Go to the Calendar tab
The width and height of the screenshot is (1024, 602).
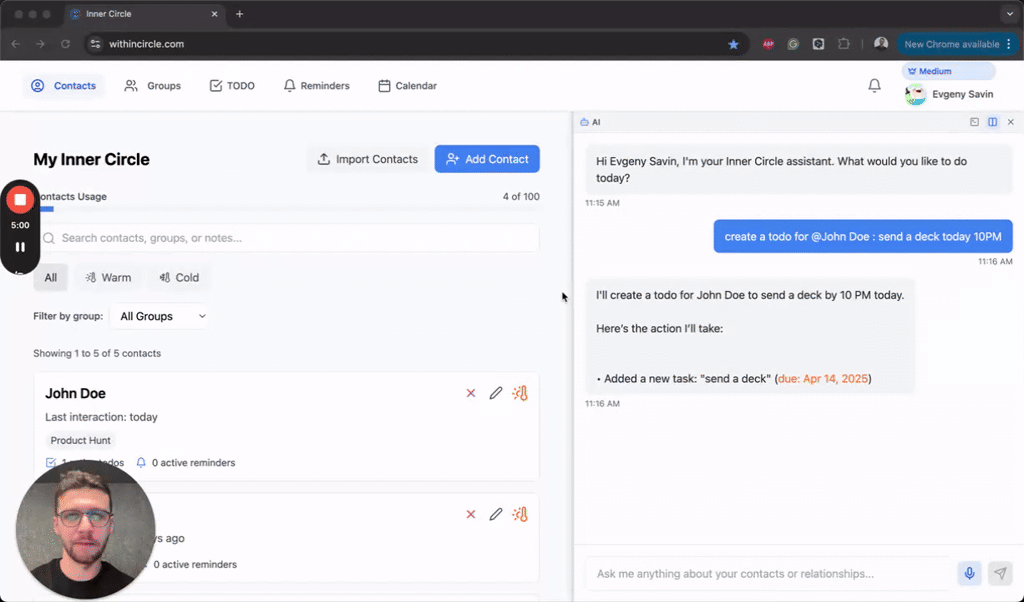pyautogui.click(x=407, y=86)
